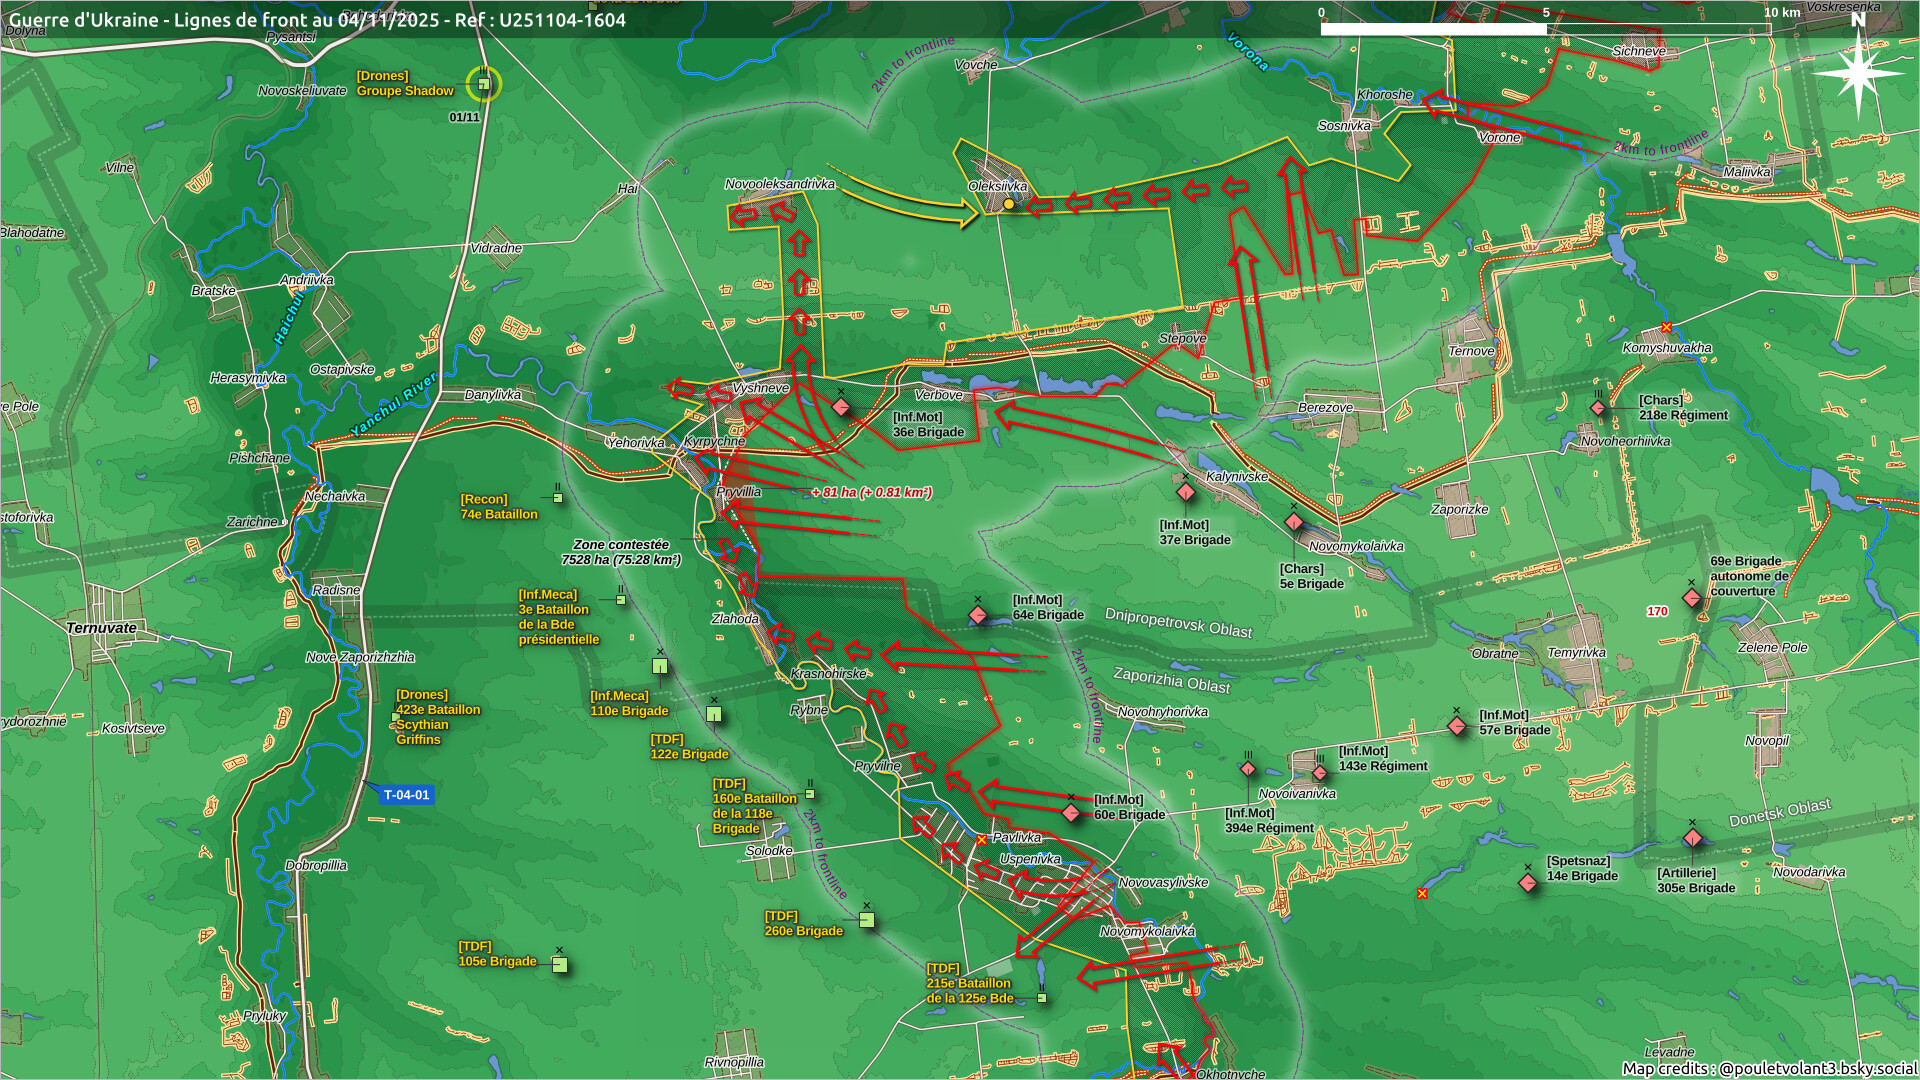The width and height of the screenshot is (1920, 1080).
Task: Select the 37e Brigade unit diamond icon
Action: pos(1186,492)
